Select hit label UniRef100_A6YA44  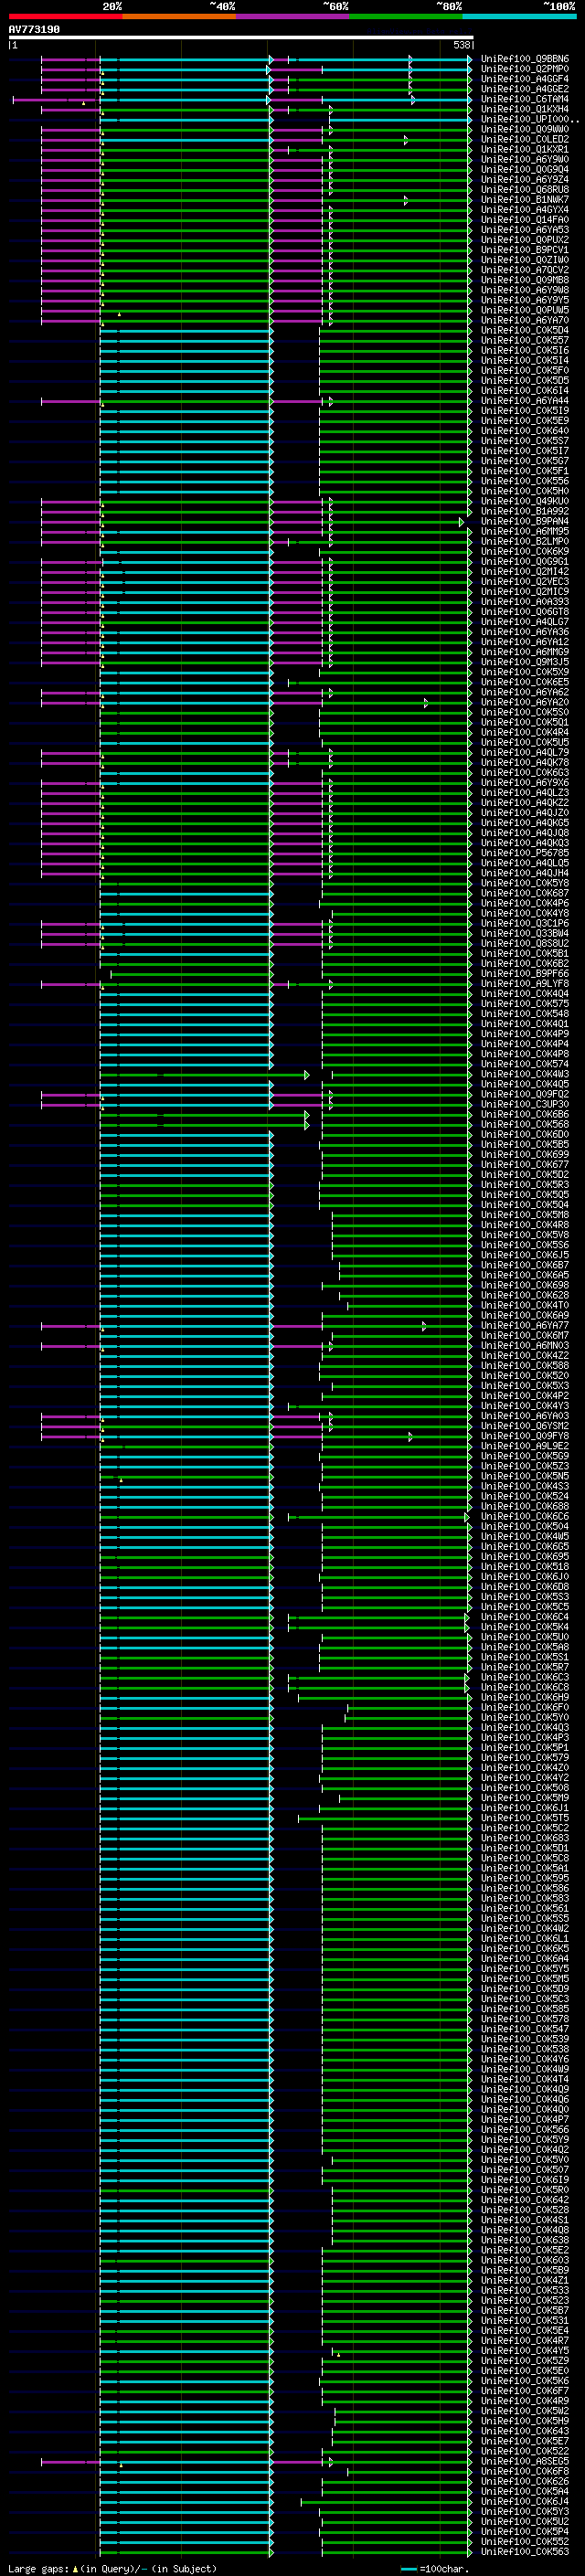(x=524, y=401)
